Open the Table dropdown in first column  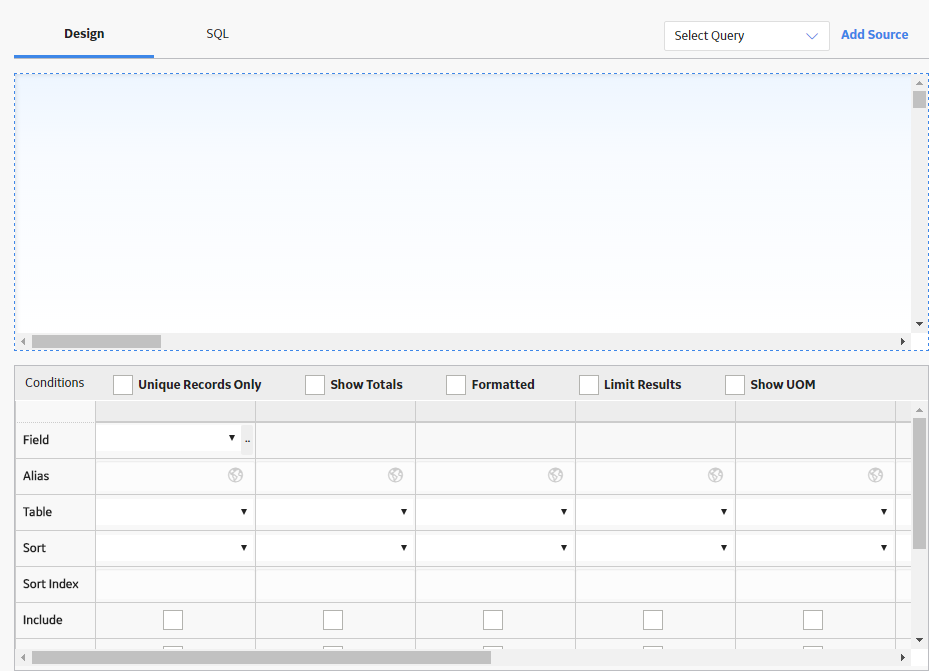click(175, 512)
